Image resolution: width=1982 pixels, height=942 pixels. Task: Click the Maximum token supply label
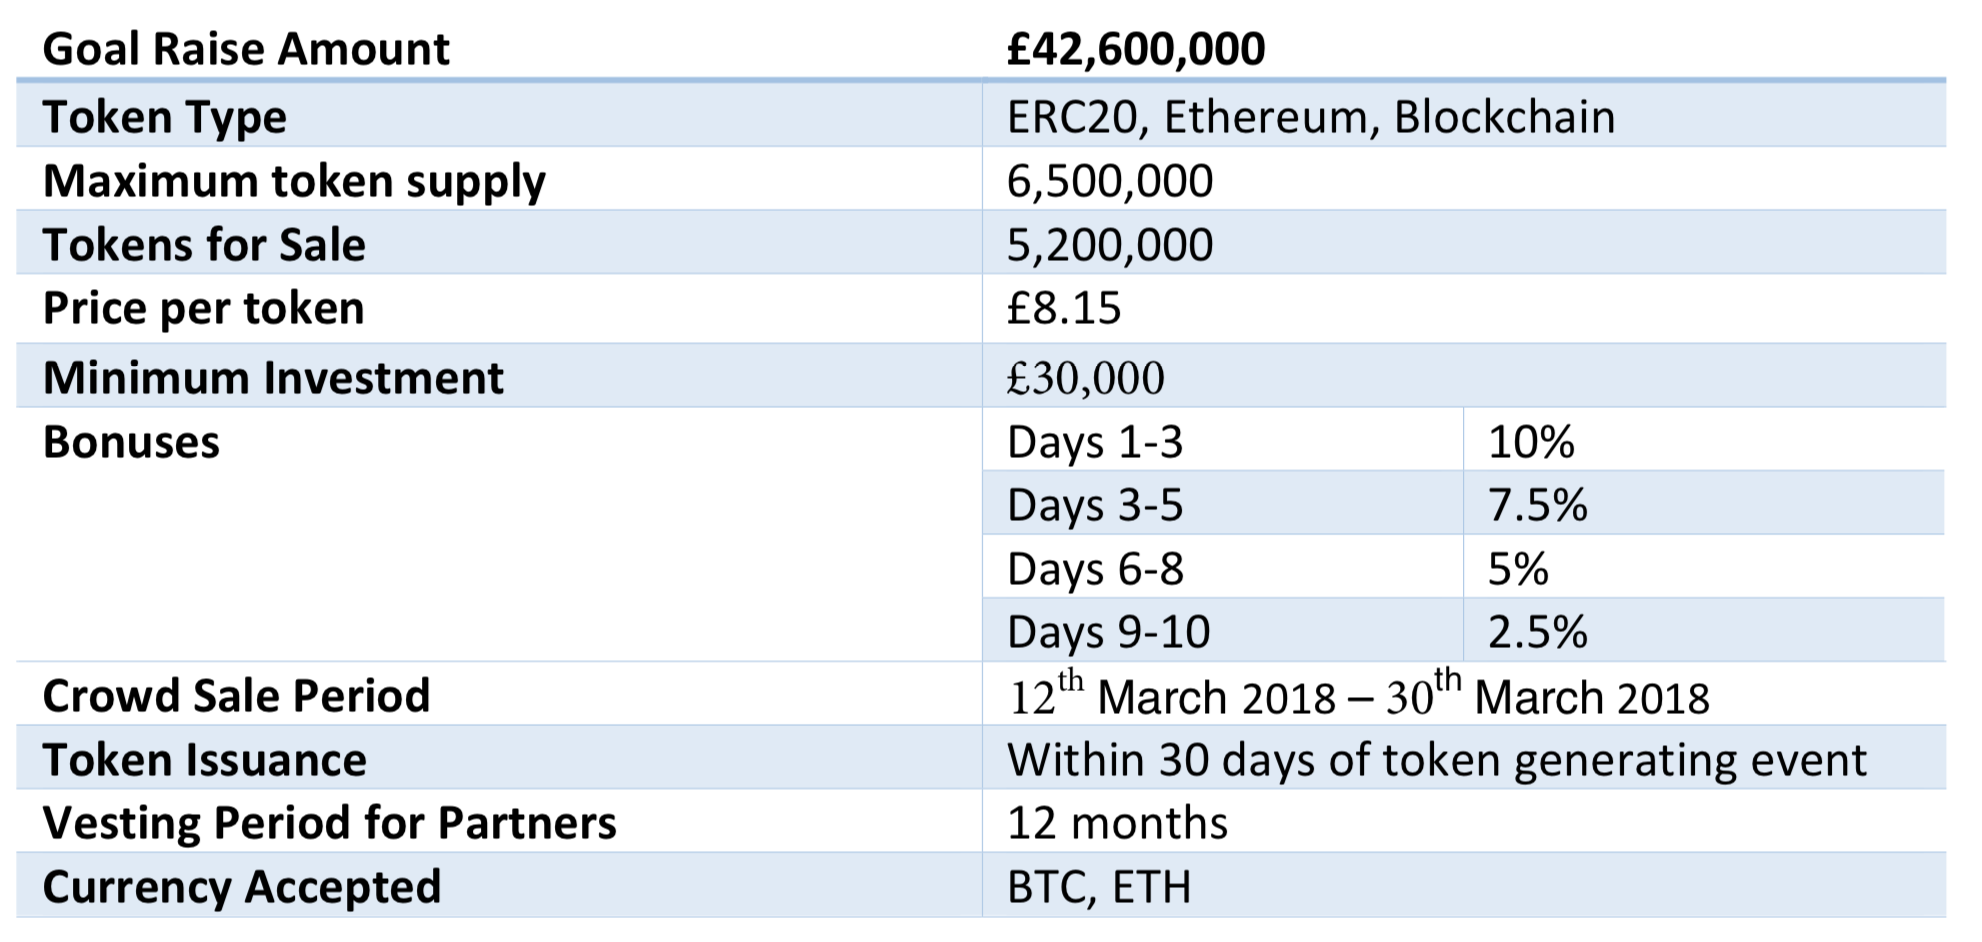click(294, 181)
